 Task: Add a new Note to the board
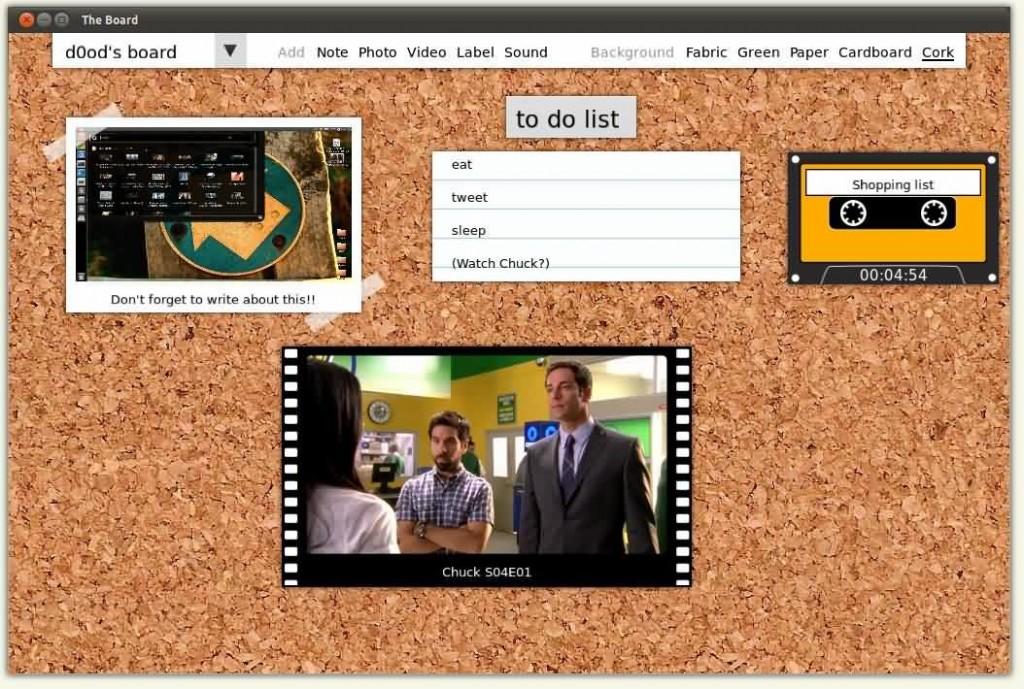332,52
